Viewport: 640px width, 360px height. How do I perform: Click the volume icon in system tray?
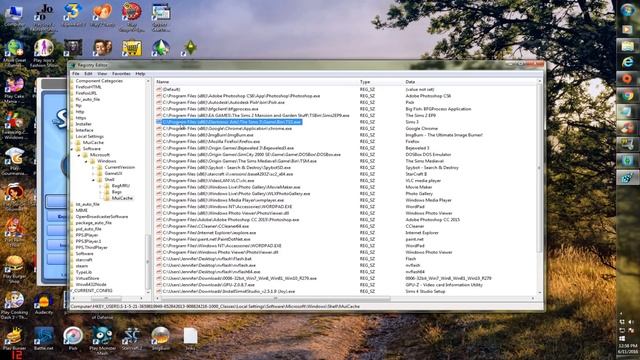click(x=631, y=322)
